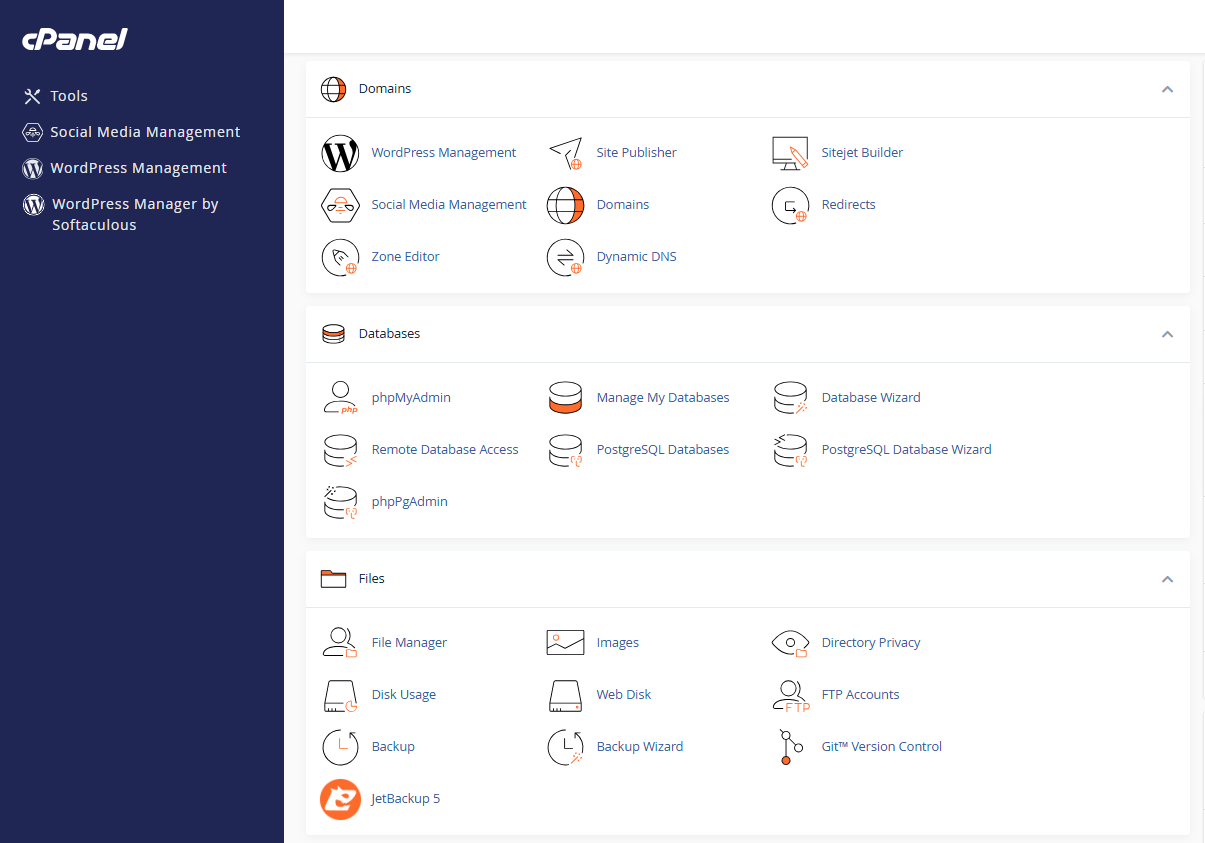Click the Web Disk icon

tap(565, 695)
